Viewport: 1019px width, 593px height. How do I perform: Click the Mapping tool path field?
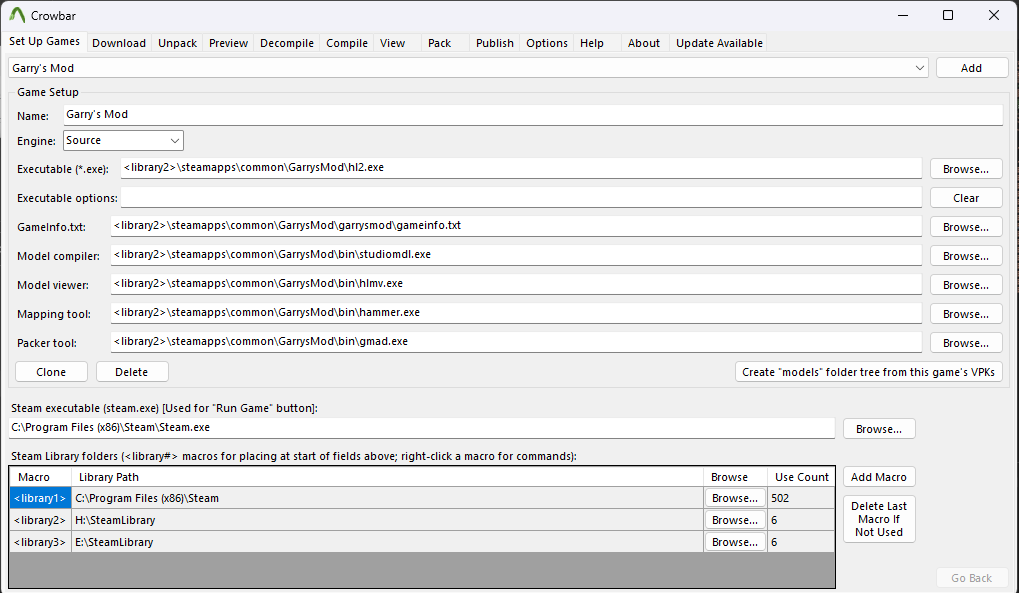(x=516, y=313)
